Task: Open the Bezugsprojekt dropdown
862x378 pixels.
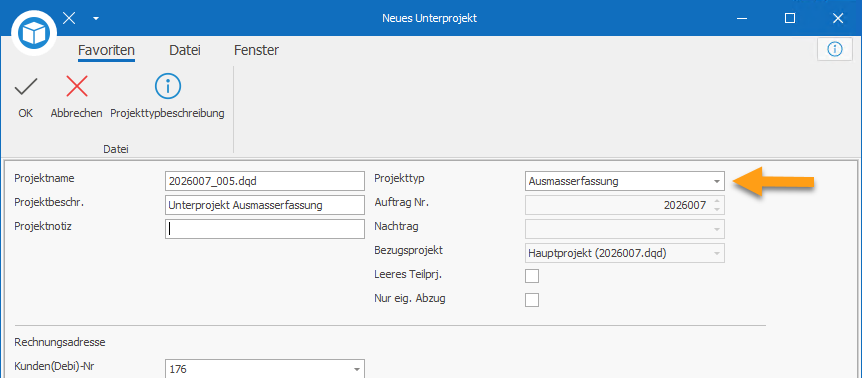Action: (716, 253)
